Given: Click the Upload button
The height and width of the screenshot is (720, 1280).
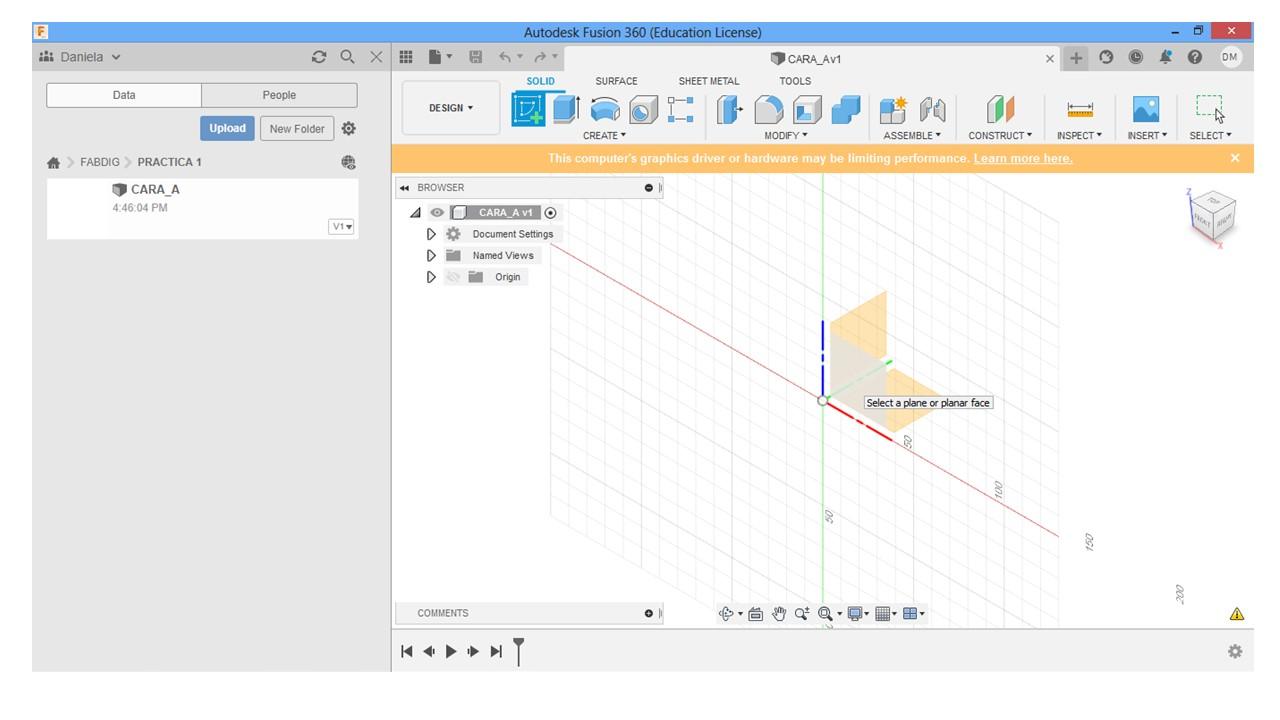Looking at the screenshot, I should tap(227, 128).
